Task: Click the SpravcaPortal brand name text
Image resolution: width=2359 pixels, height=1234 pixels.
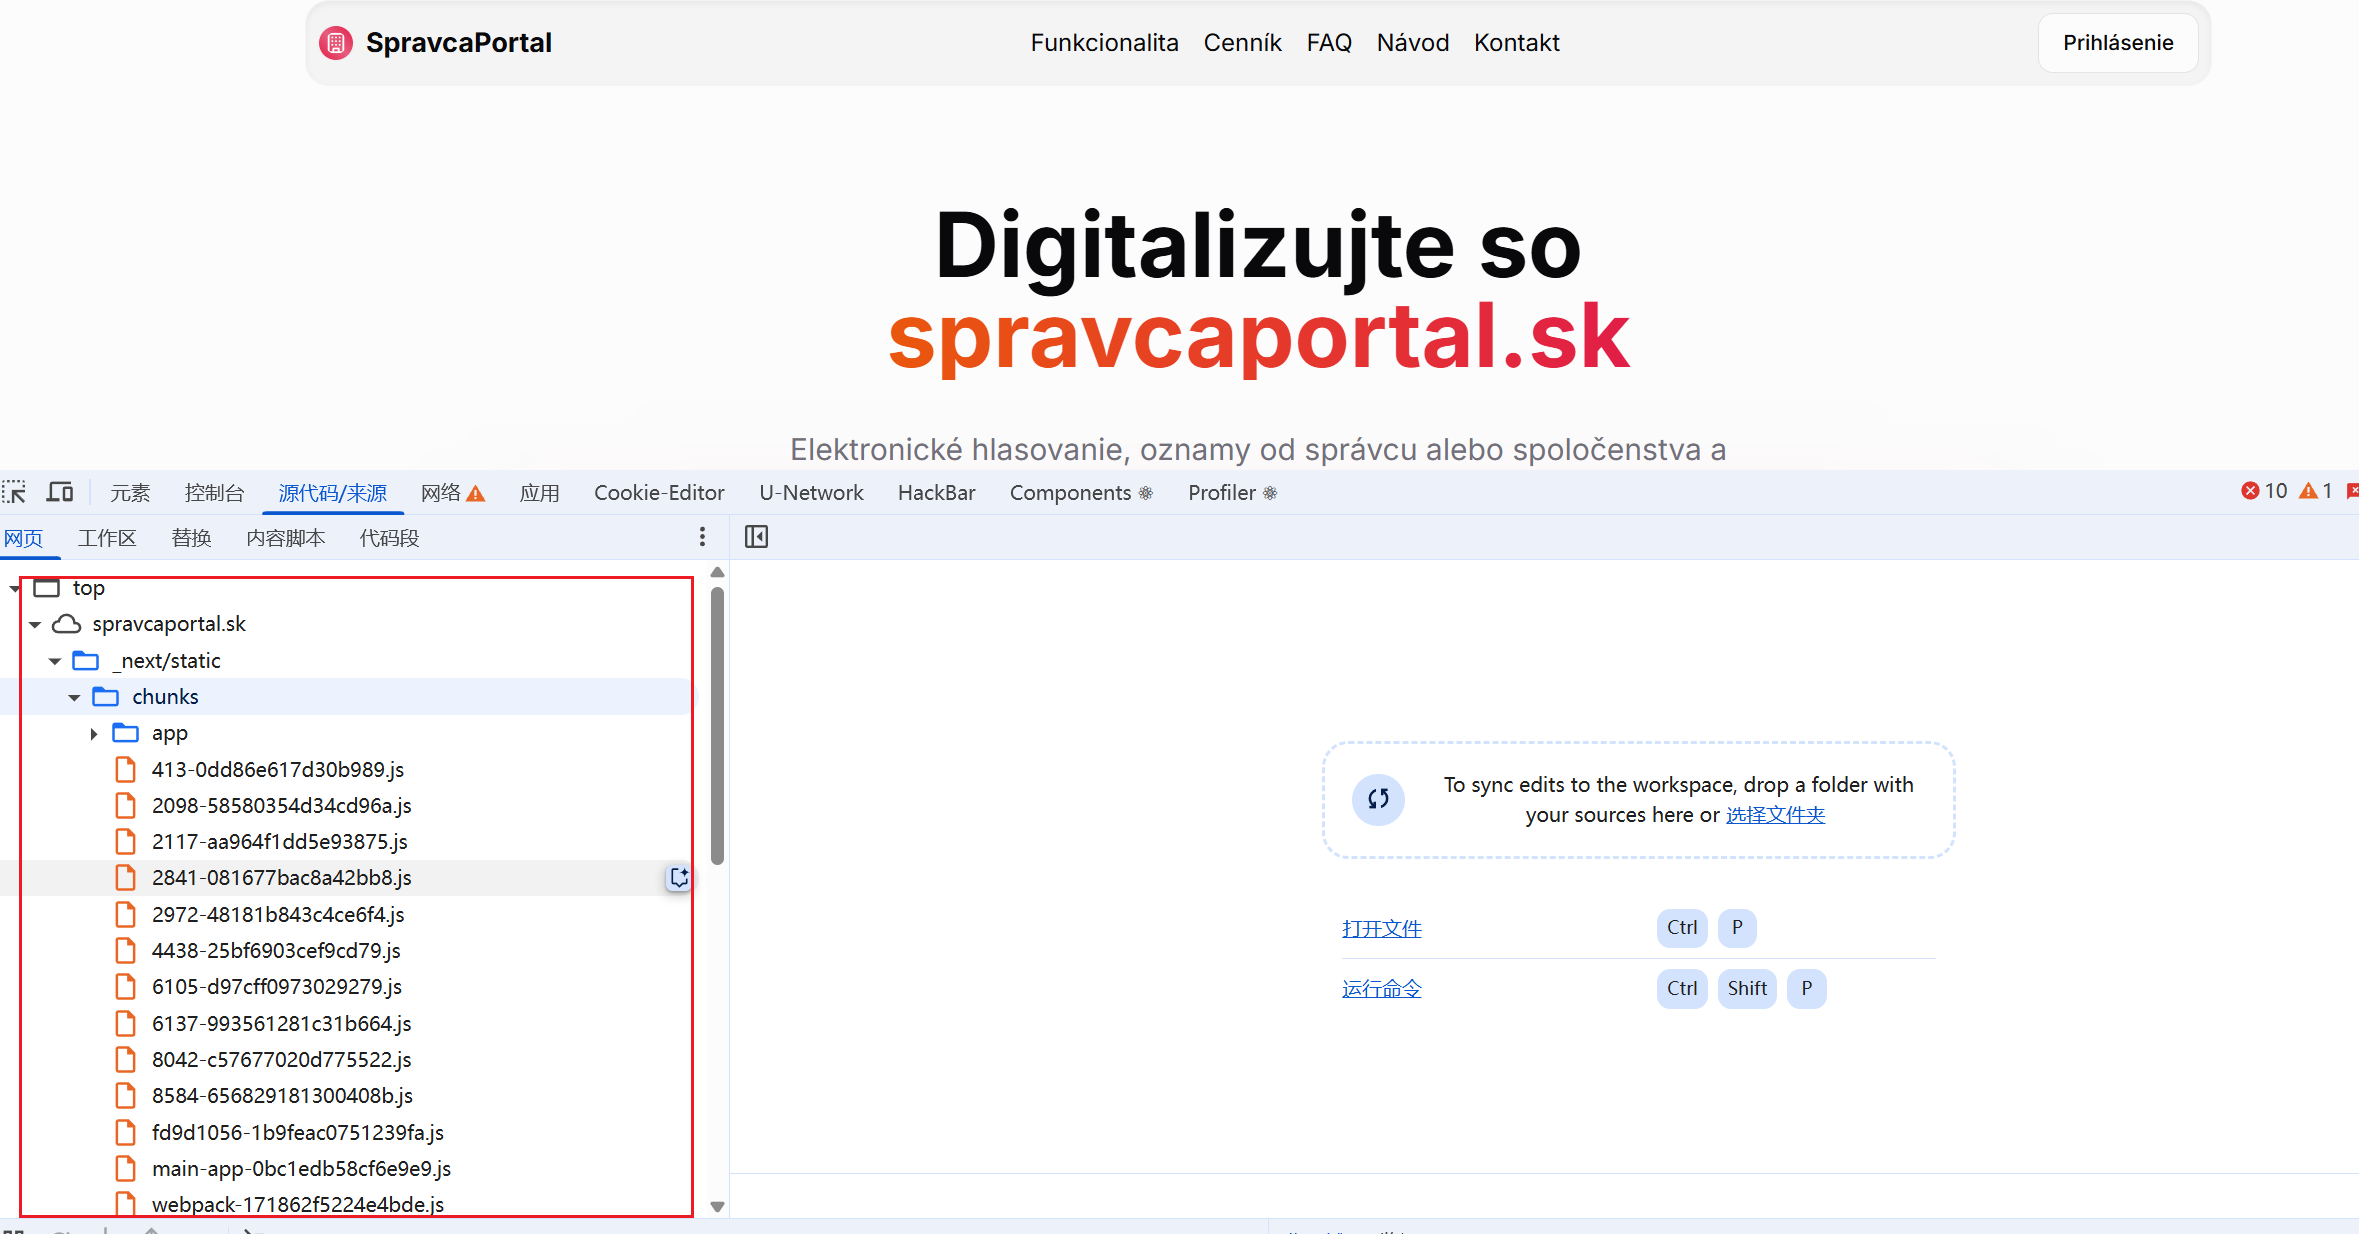Action: point(458,43)
